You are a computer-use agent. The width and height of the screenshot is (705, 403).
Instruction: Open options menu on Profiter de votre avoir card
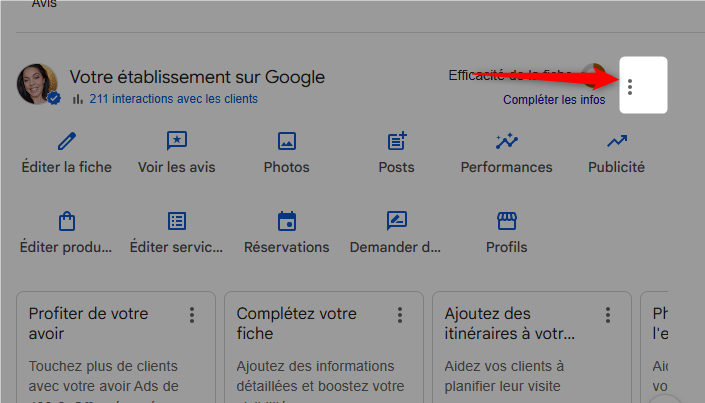click(x=192, y=315)
